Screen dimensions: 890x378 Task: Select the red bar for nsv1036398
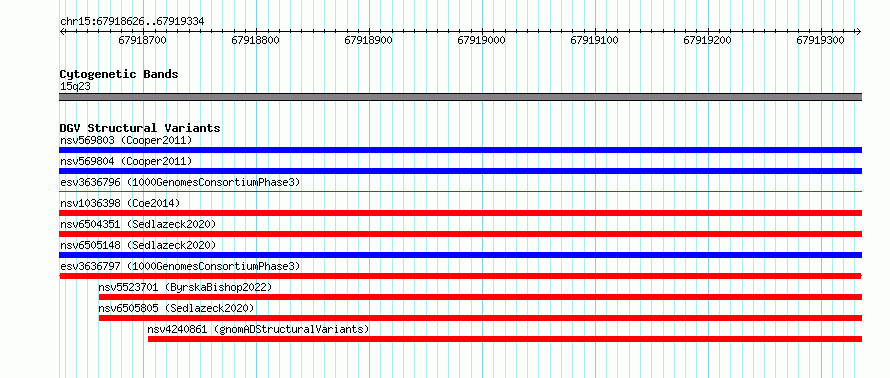tap(460, 213)
